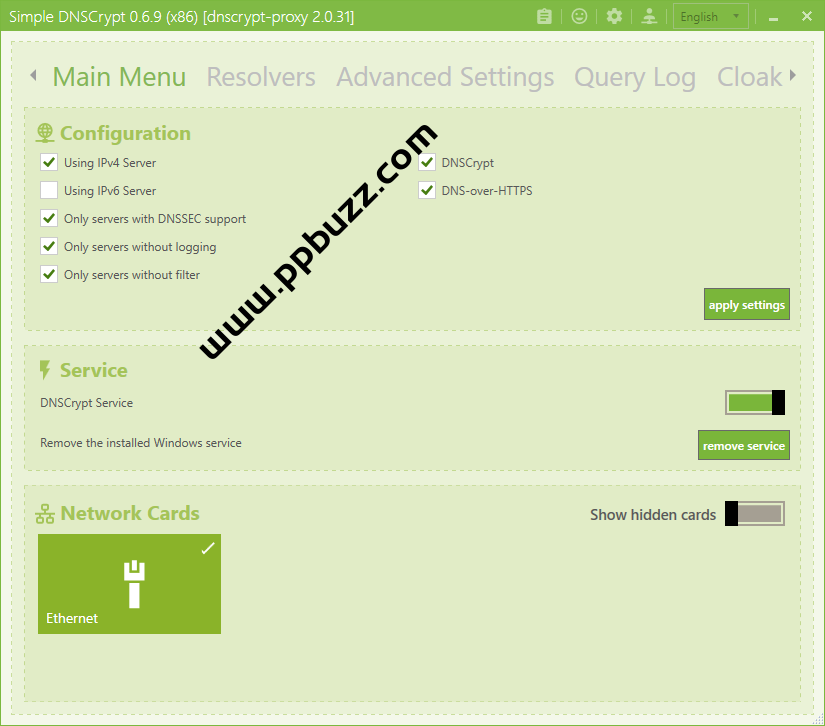Click the remove service button
825x726 pixels.
pos(743,446)
